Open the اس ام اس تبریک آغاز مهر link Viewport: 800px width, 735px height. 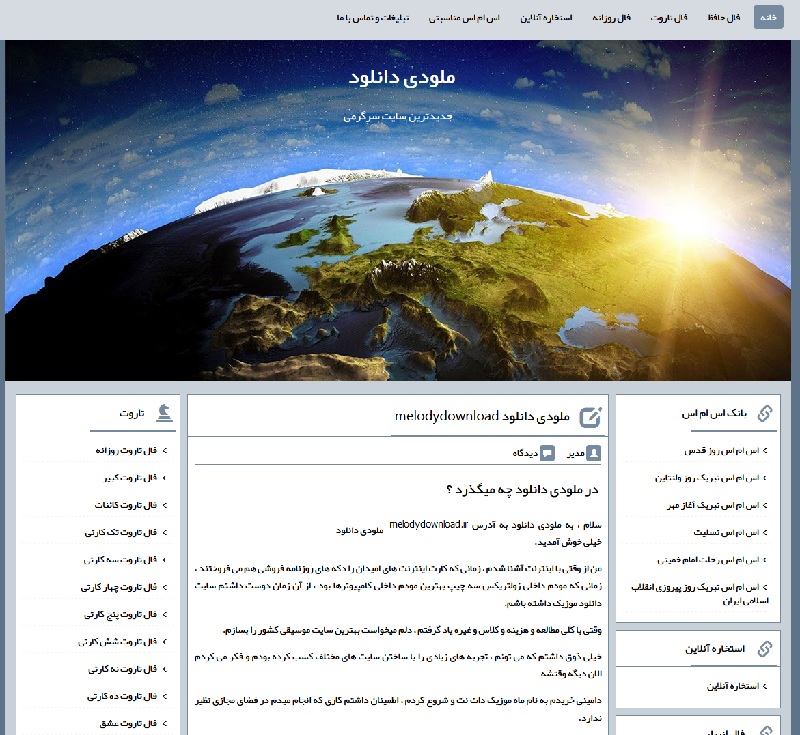(713, 505)
